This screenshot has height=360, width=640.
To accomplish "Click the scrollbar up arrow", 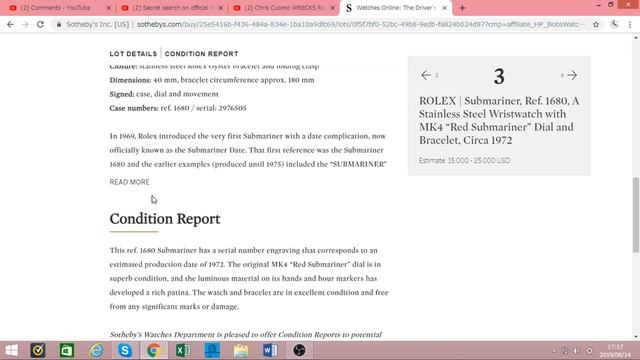I will (x=636, y=38).
